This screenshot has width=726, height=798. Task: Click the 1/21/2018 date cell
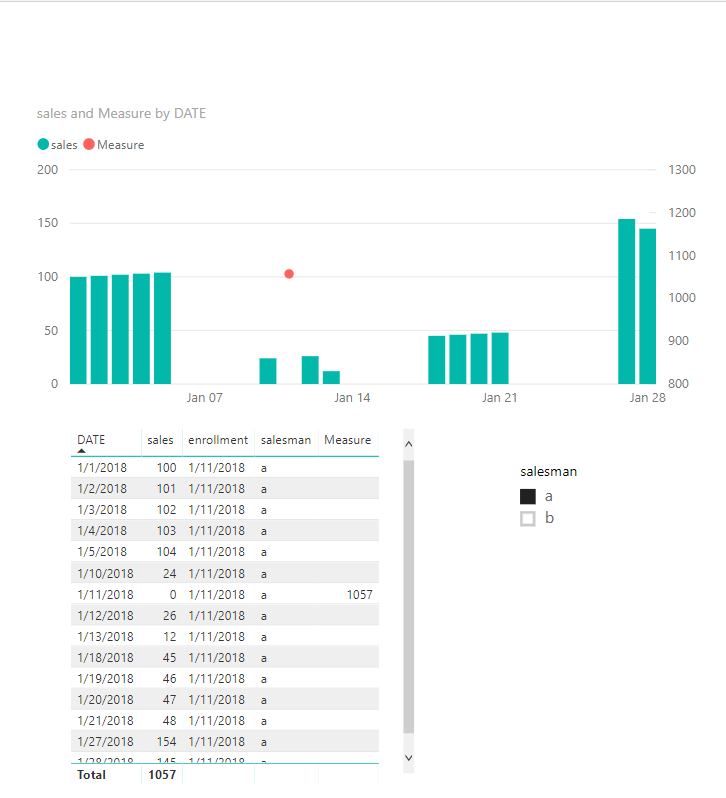[x=105, y=721]
